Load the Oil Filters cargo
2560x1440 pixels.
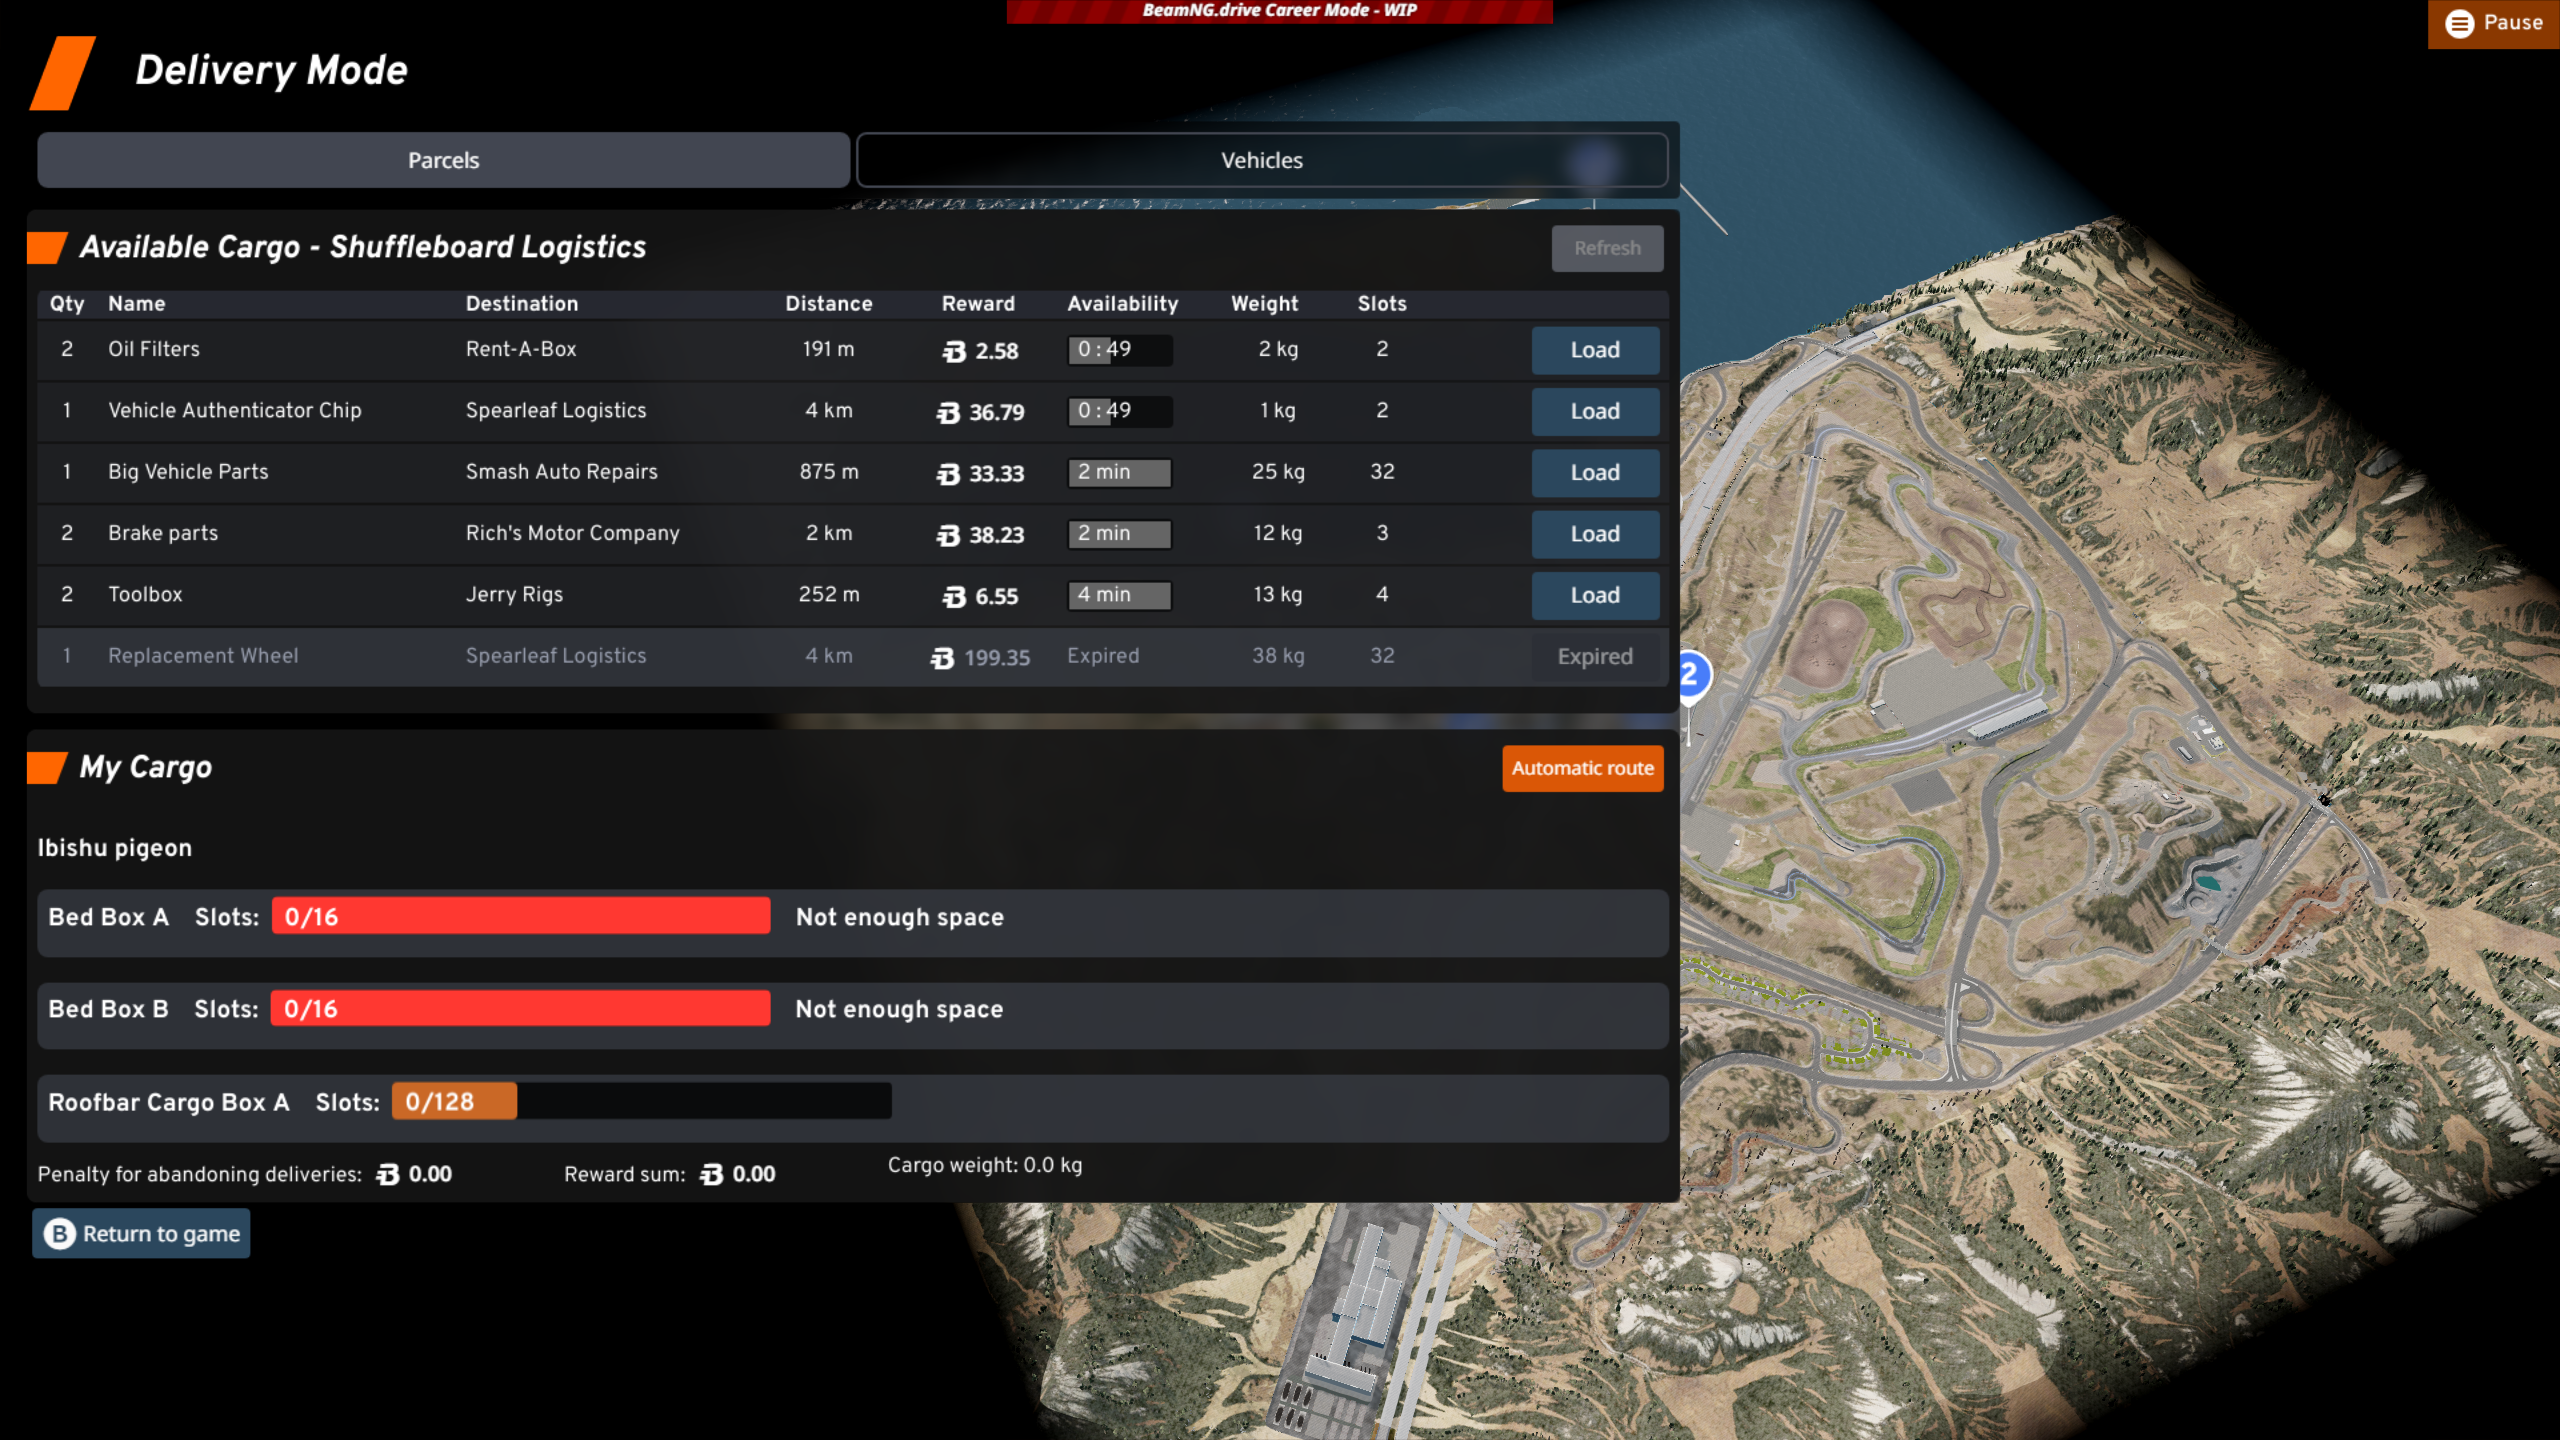click(x=1595, y=350)
